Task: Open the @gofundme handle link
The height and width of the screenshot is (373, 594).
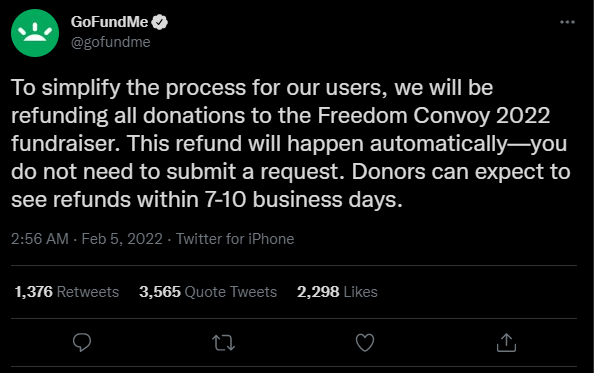Action: click(111, 42)
